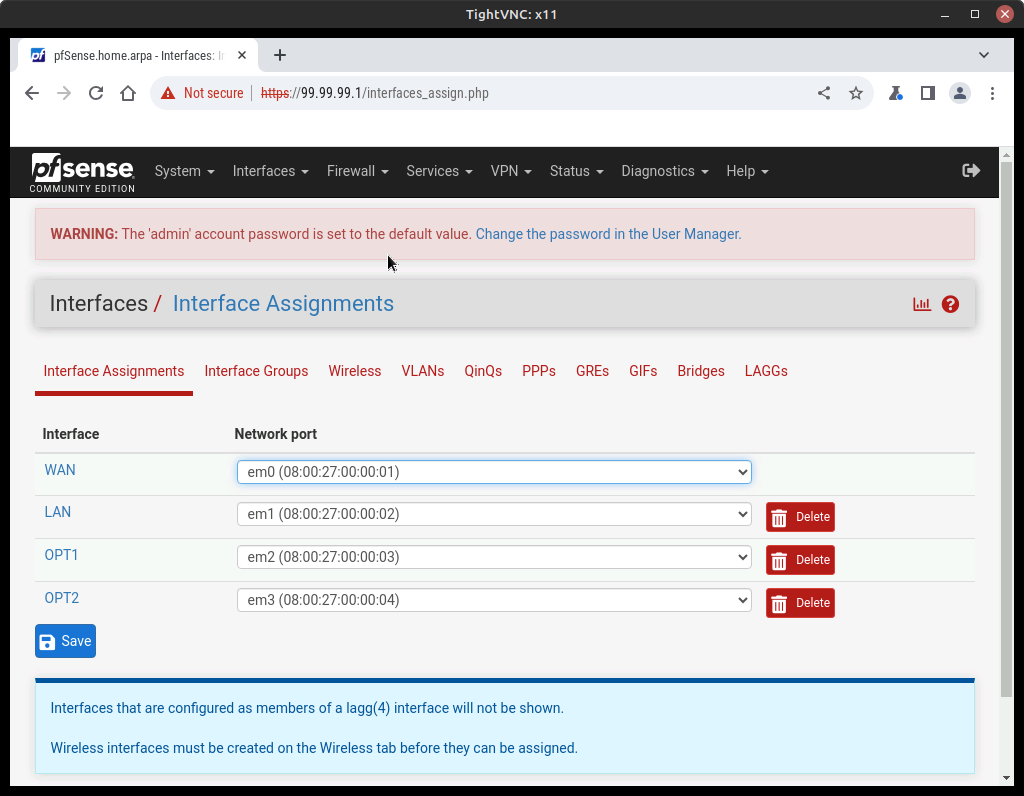Click Change the password in User Manager link
Screen dimensions: 1024x796
pyautogui.click(x=608, y=234)
